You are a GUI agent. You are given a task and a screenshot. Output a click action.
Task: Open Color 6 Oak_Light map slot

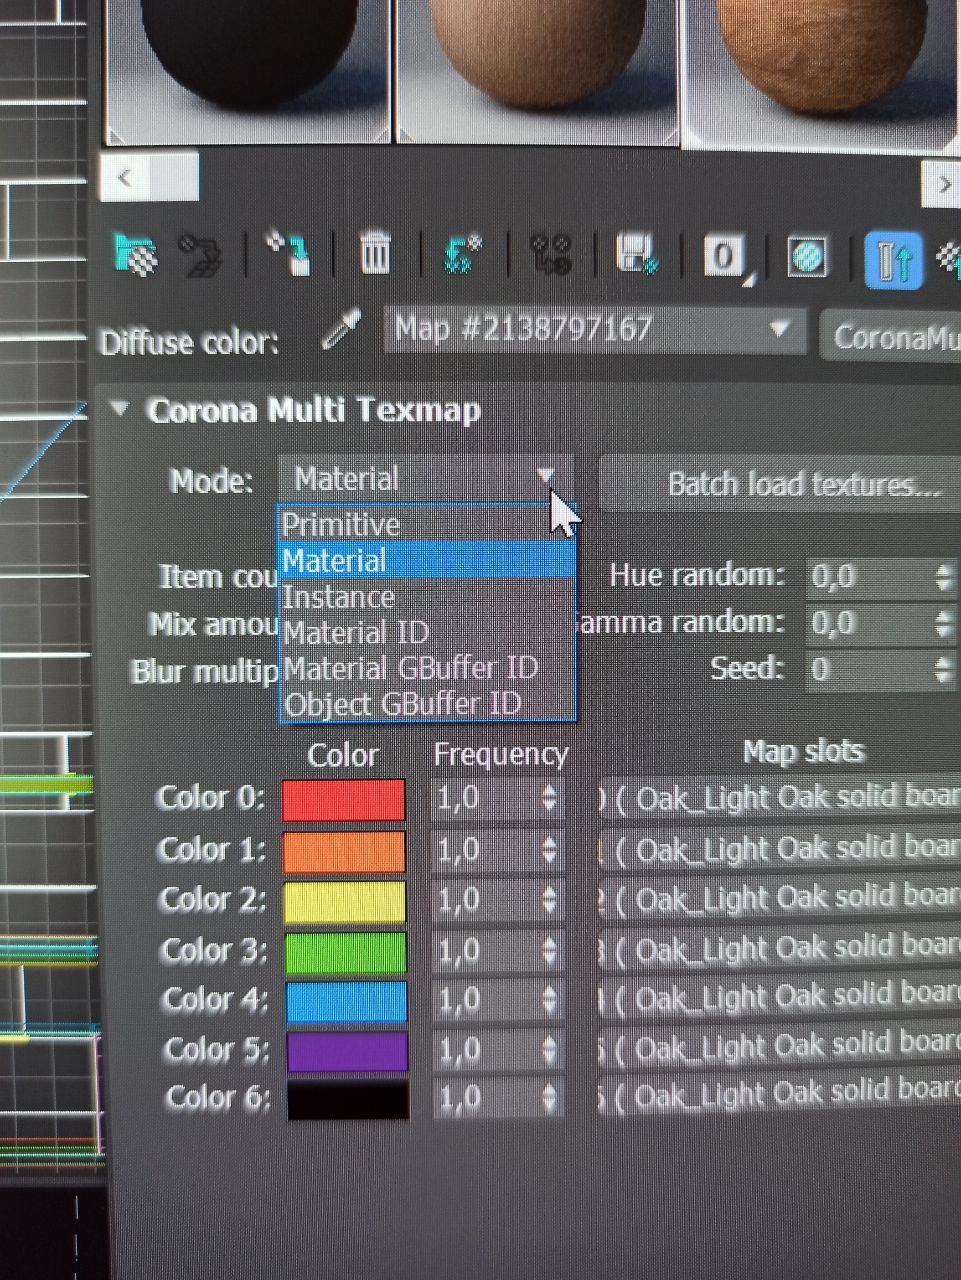coord(780,1095)
